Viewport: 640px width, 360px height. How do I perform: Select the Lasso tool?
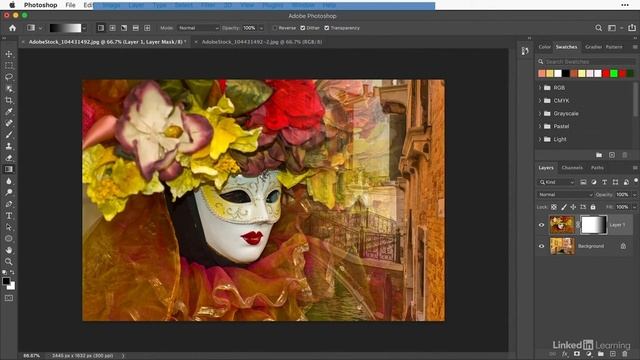[9, 77]
